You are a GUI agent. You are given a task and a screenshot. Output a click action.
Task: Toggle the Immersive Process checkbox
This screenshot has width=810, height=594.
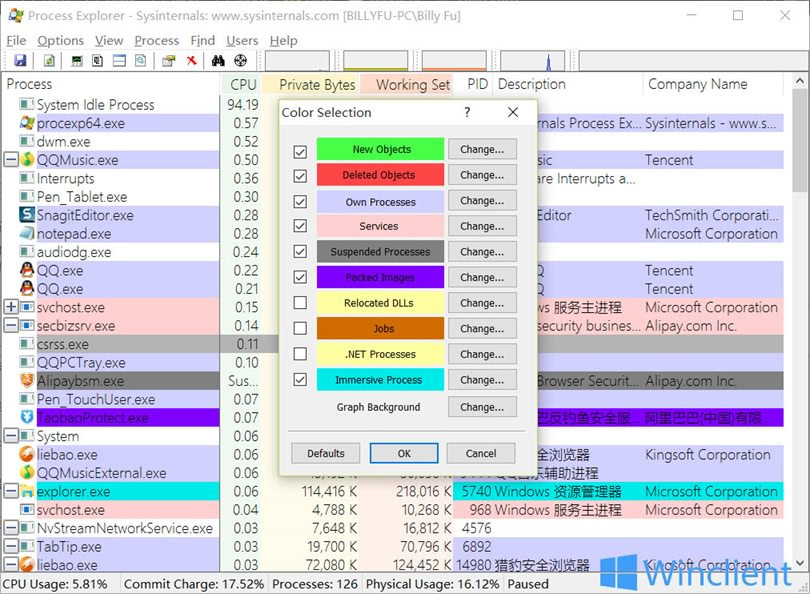[x=300, y=380]
